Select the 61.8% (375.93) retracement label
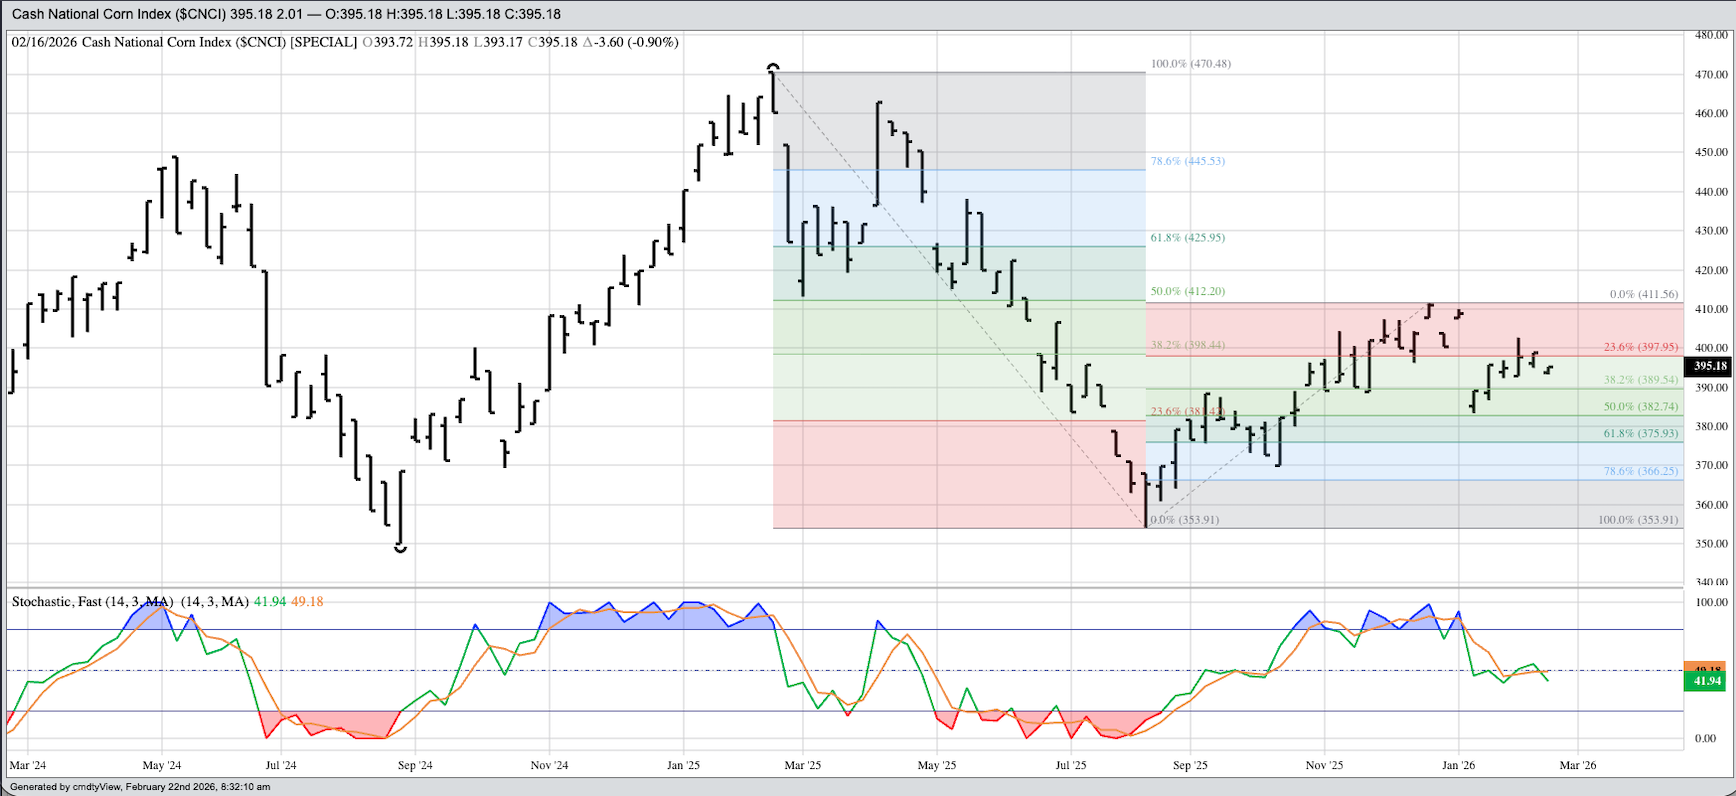 click(x=1640, y=433)
